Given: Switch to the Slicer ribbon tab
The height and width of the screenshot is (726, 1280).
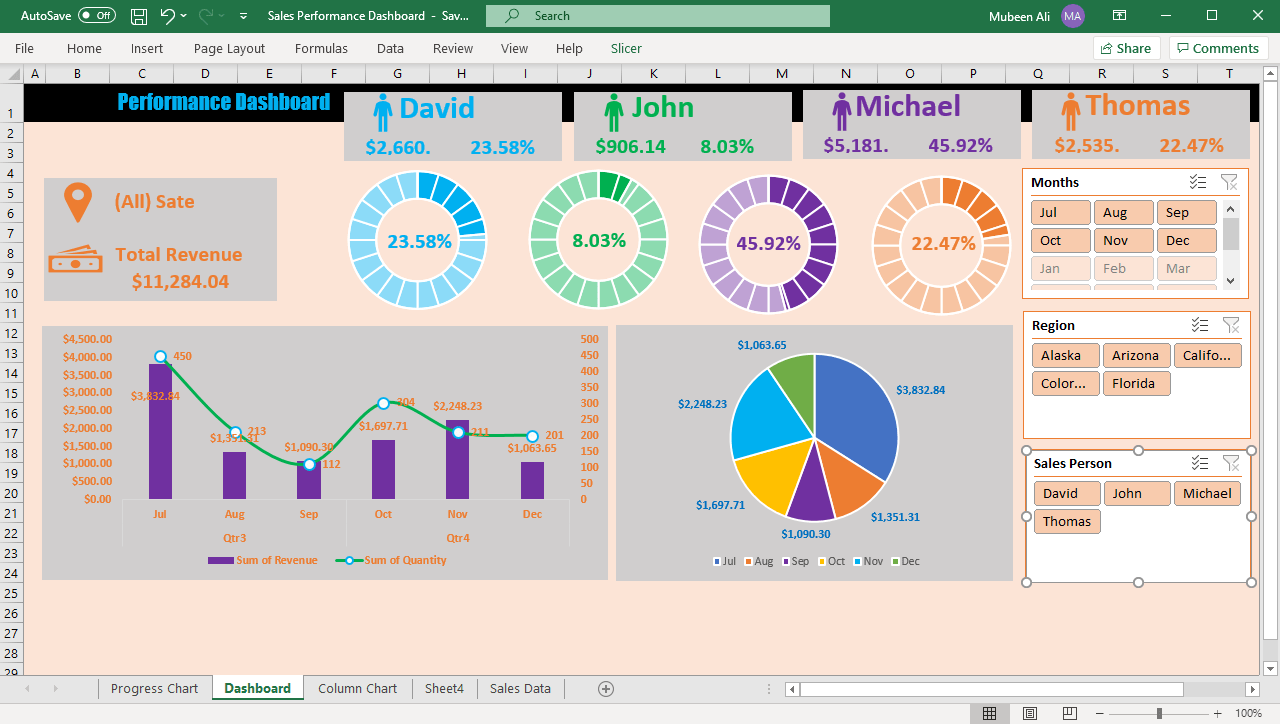Looking at the screenshot, I should (x=626, y=48).
